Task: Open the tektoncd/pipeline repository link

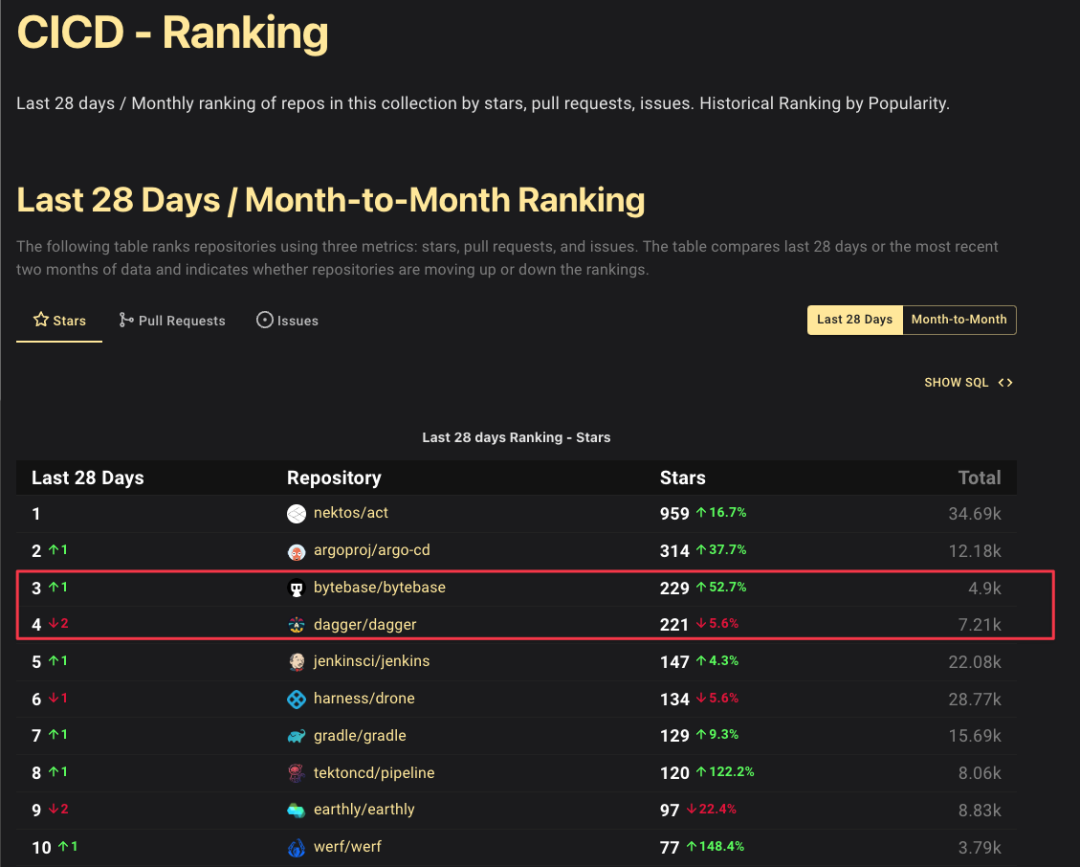Action: pos(374,773)
